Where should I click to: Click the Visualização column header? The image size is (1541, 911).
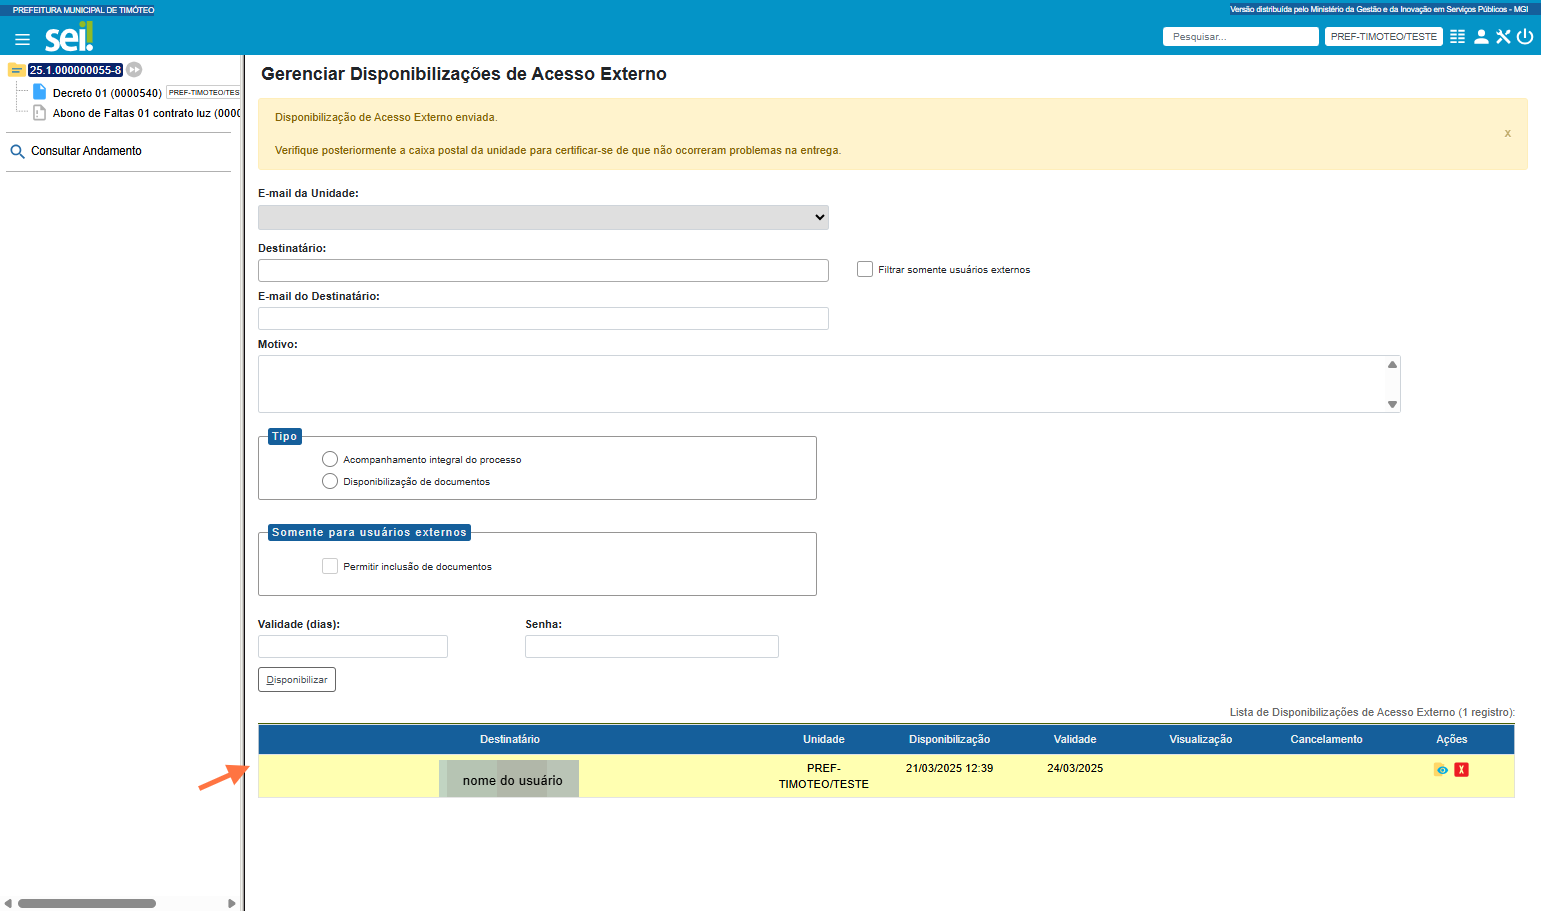tap(1201, 739)
